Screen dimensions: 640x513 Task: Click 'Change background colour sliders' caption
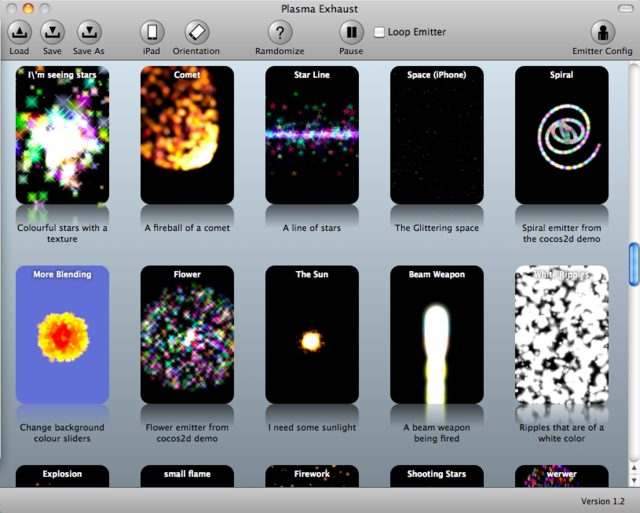(62, 433)
